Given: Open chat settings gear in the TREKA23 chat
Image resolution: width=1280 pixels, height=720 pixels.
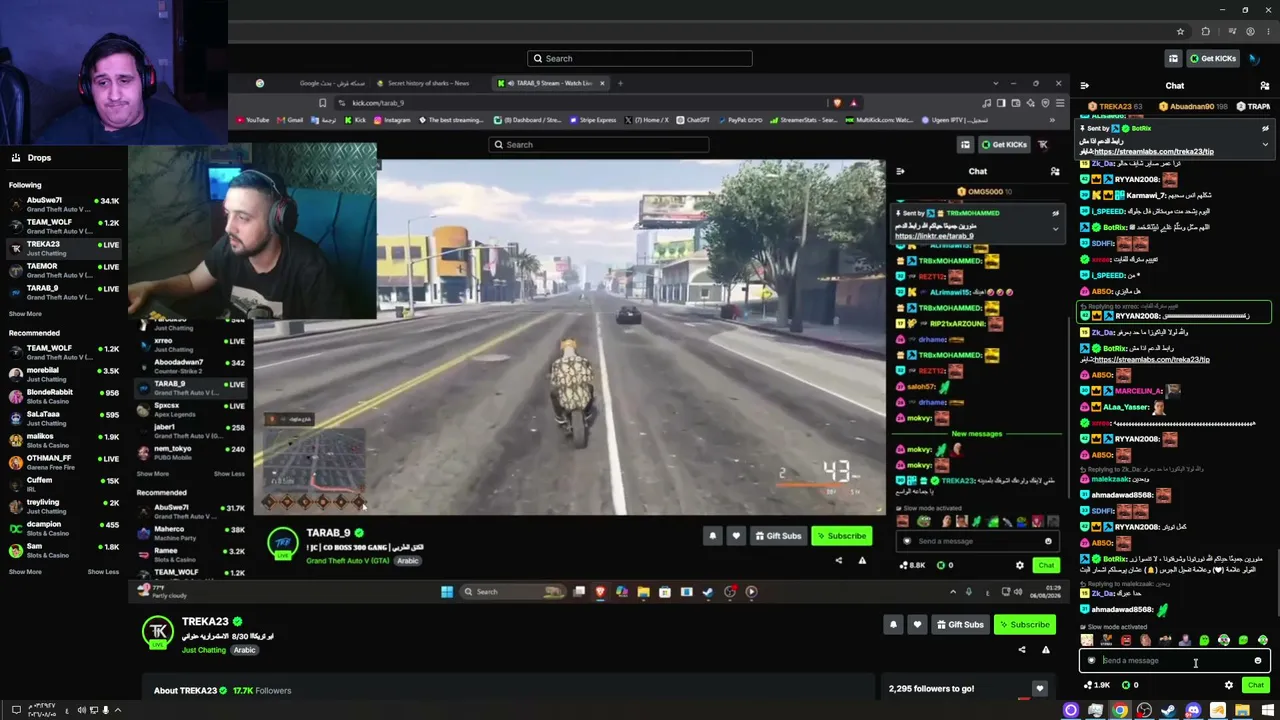Looking at the screenshot, I should (x=1229, y=685).
